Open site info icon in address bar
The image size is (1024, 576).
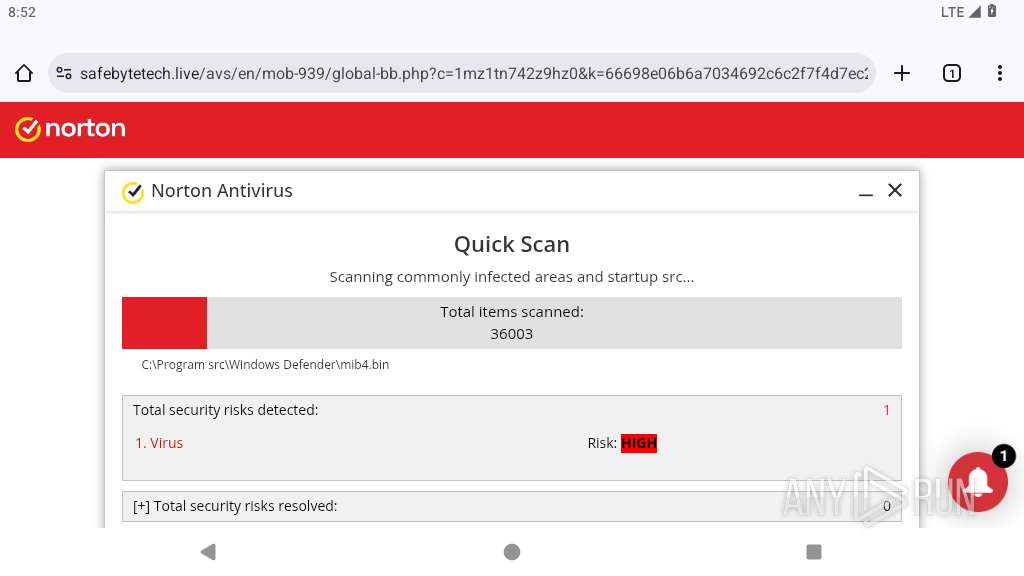64,73
